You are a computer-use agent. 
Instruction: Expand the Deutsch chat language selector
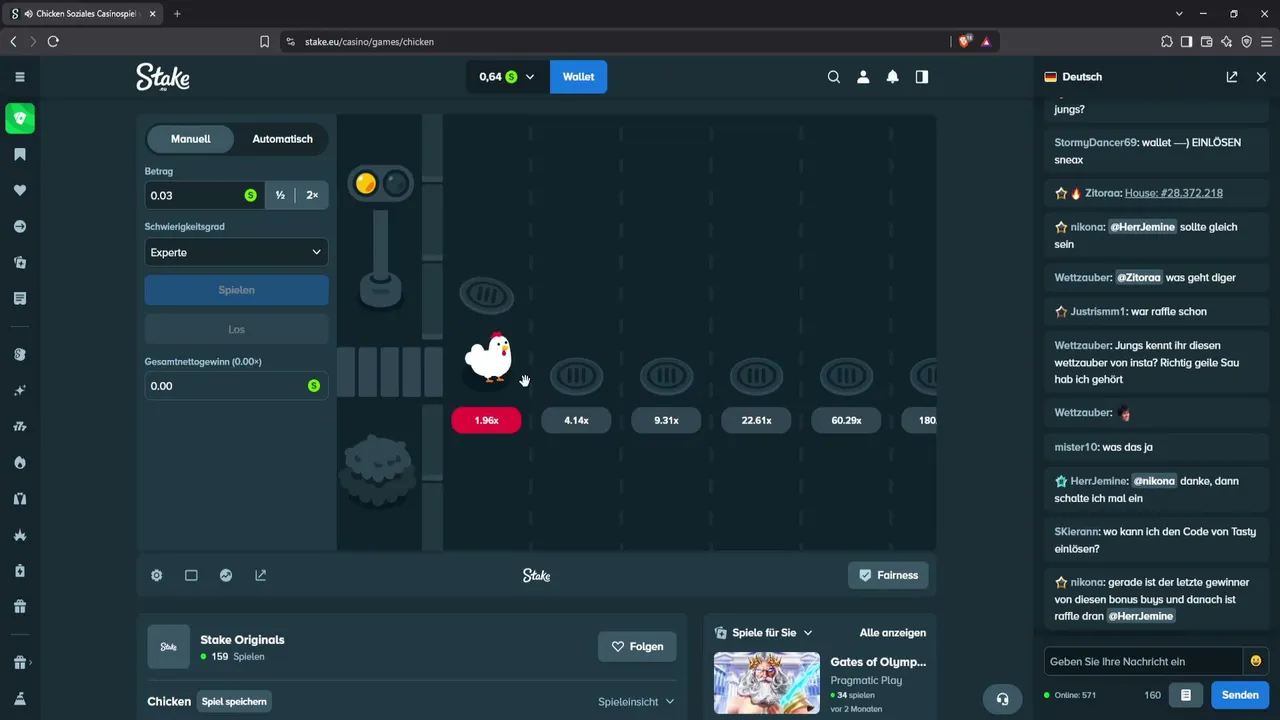pyautogui.click(x=1073, y=77)
